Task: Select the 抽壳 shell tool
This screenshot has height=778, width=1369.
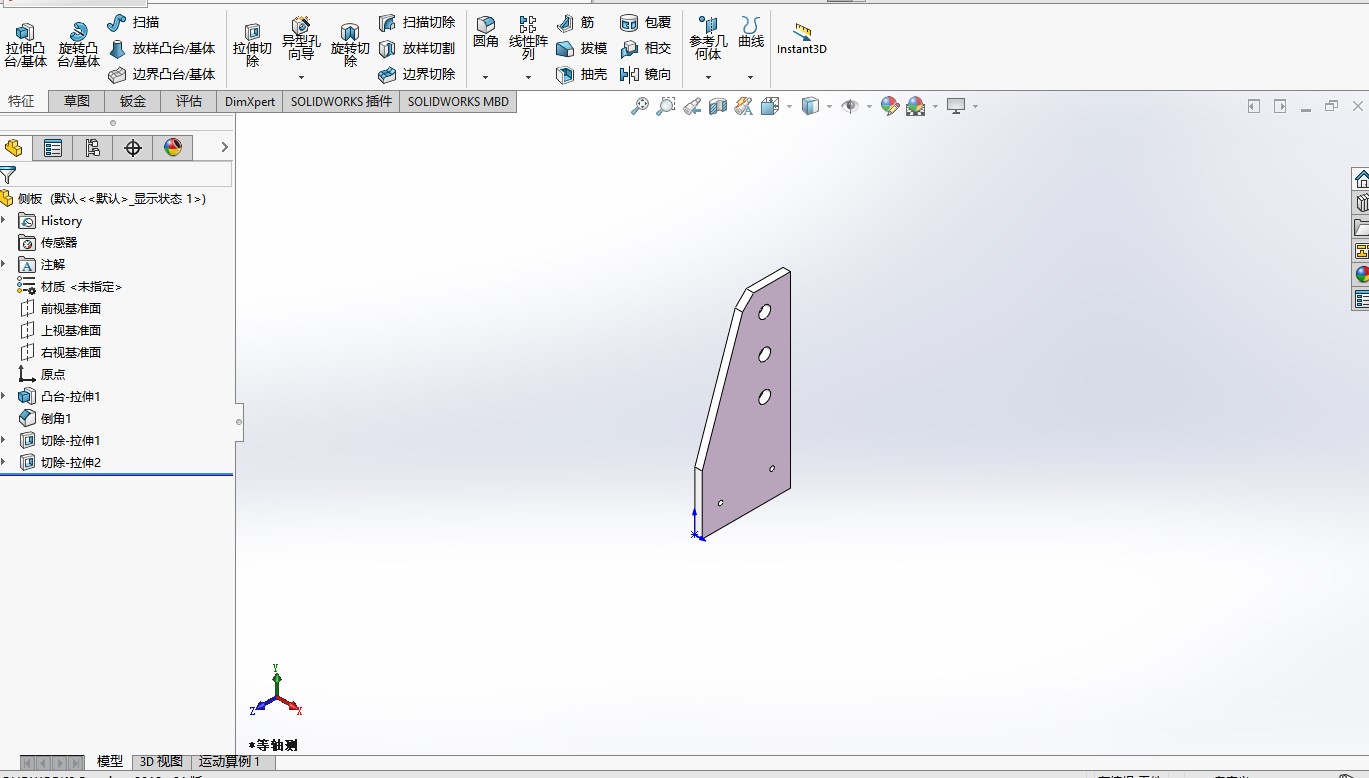Action: (581, 74)
